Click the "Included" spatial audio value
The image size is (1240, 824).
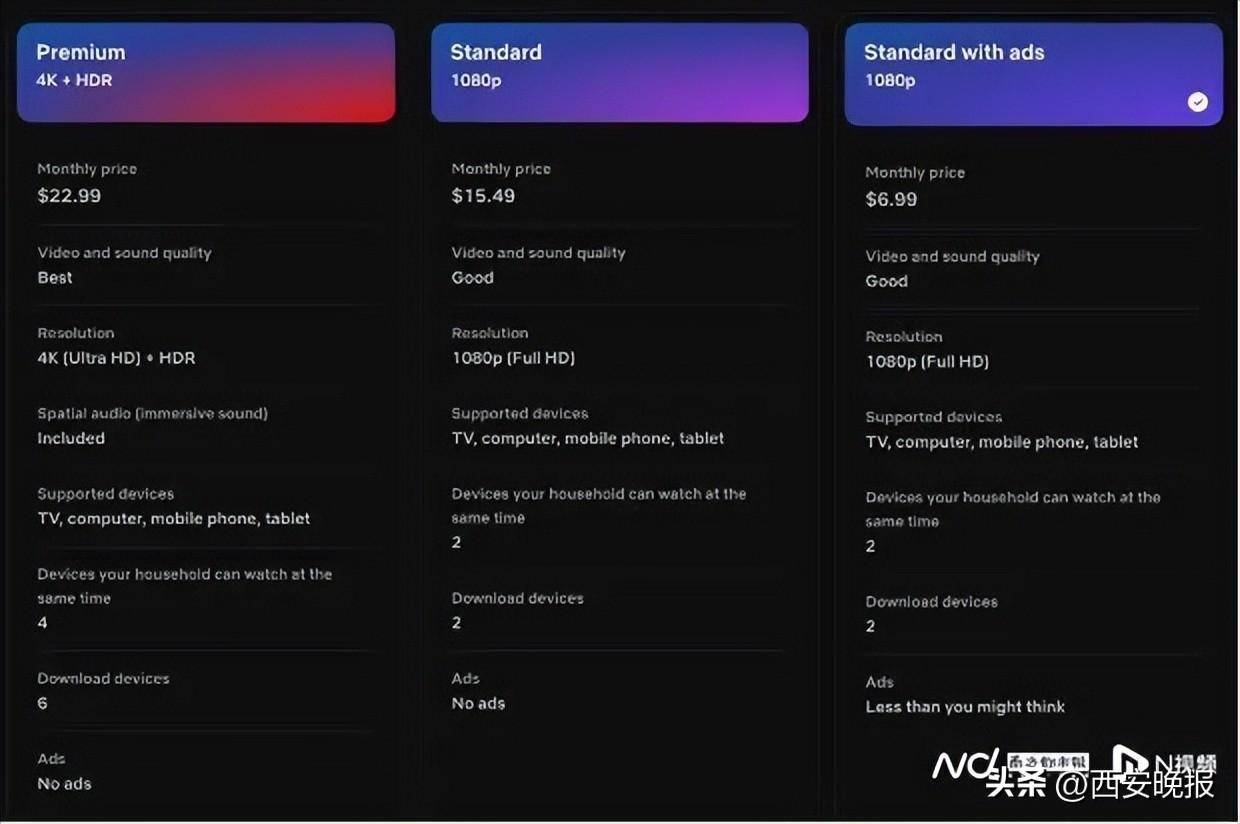(x=71, y=438)
